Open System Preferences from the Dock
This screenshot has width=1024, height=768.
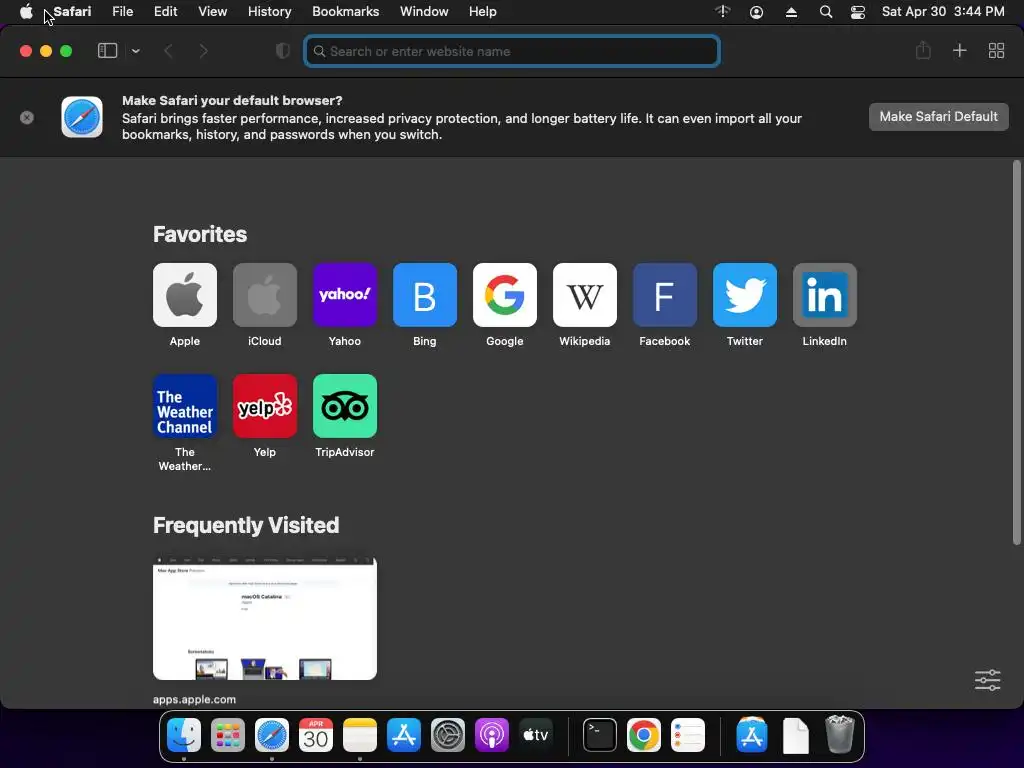pyautogui.click(x=447, y=735)
